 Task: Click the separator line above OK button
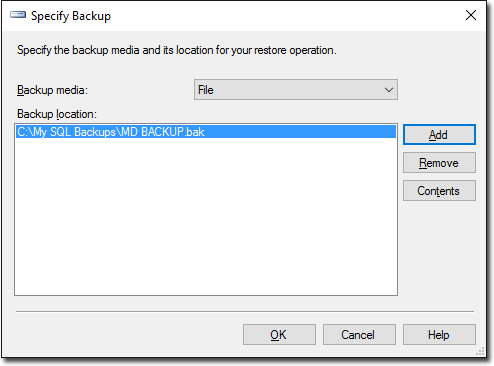(245, 312)
